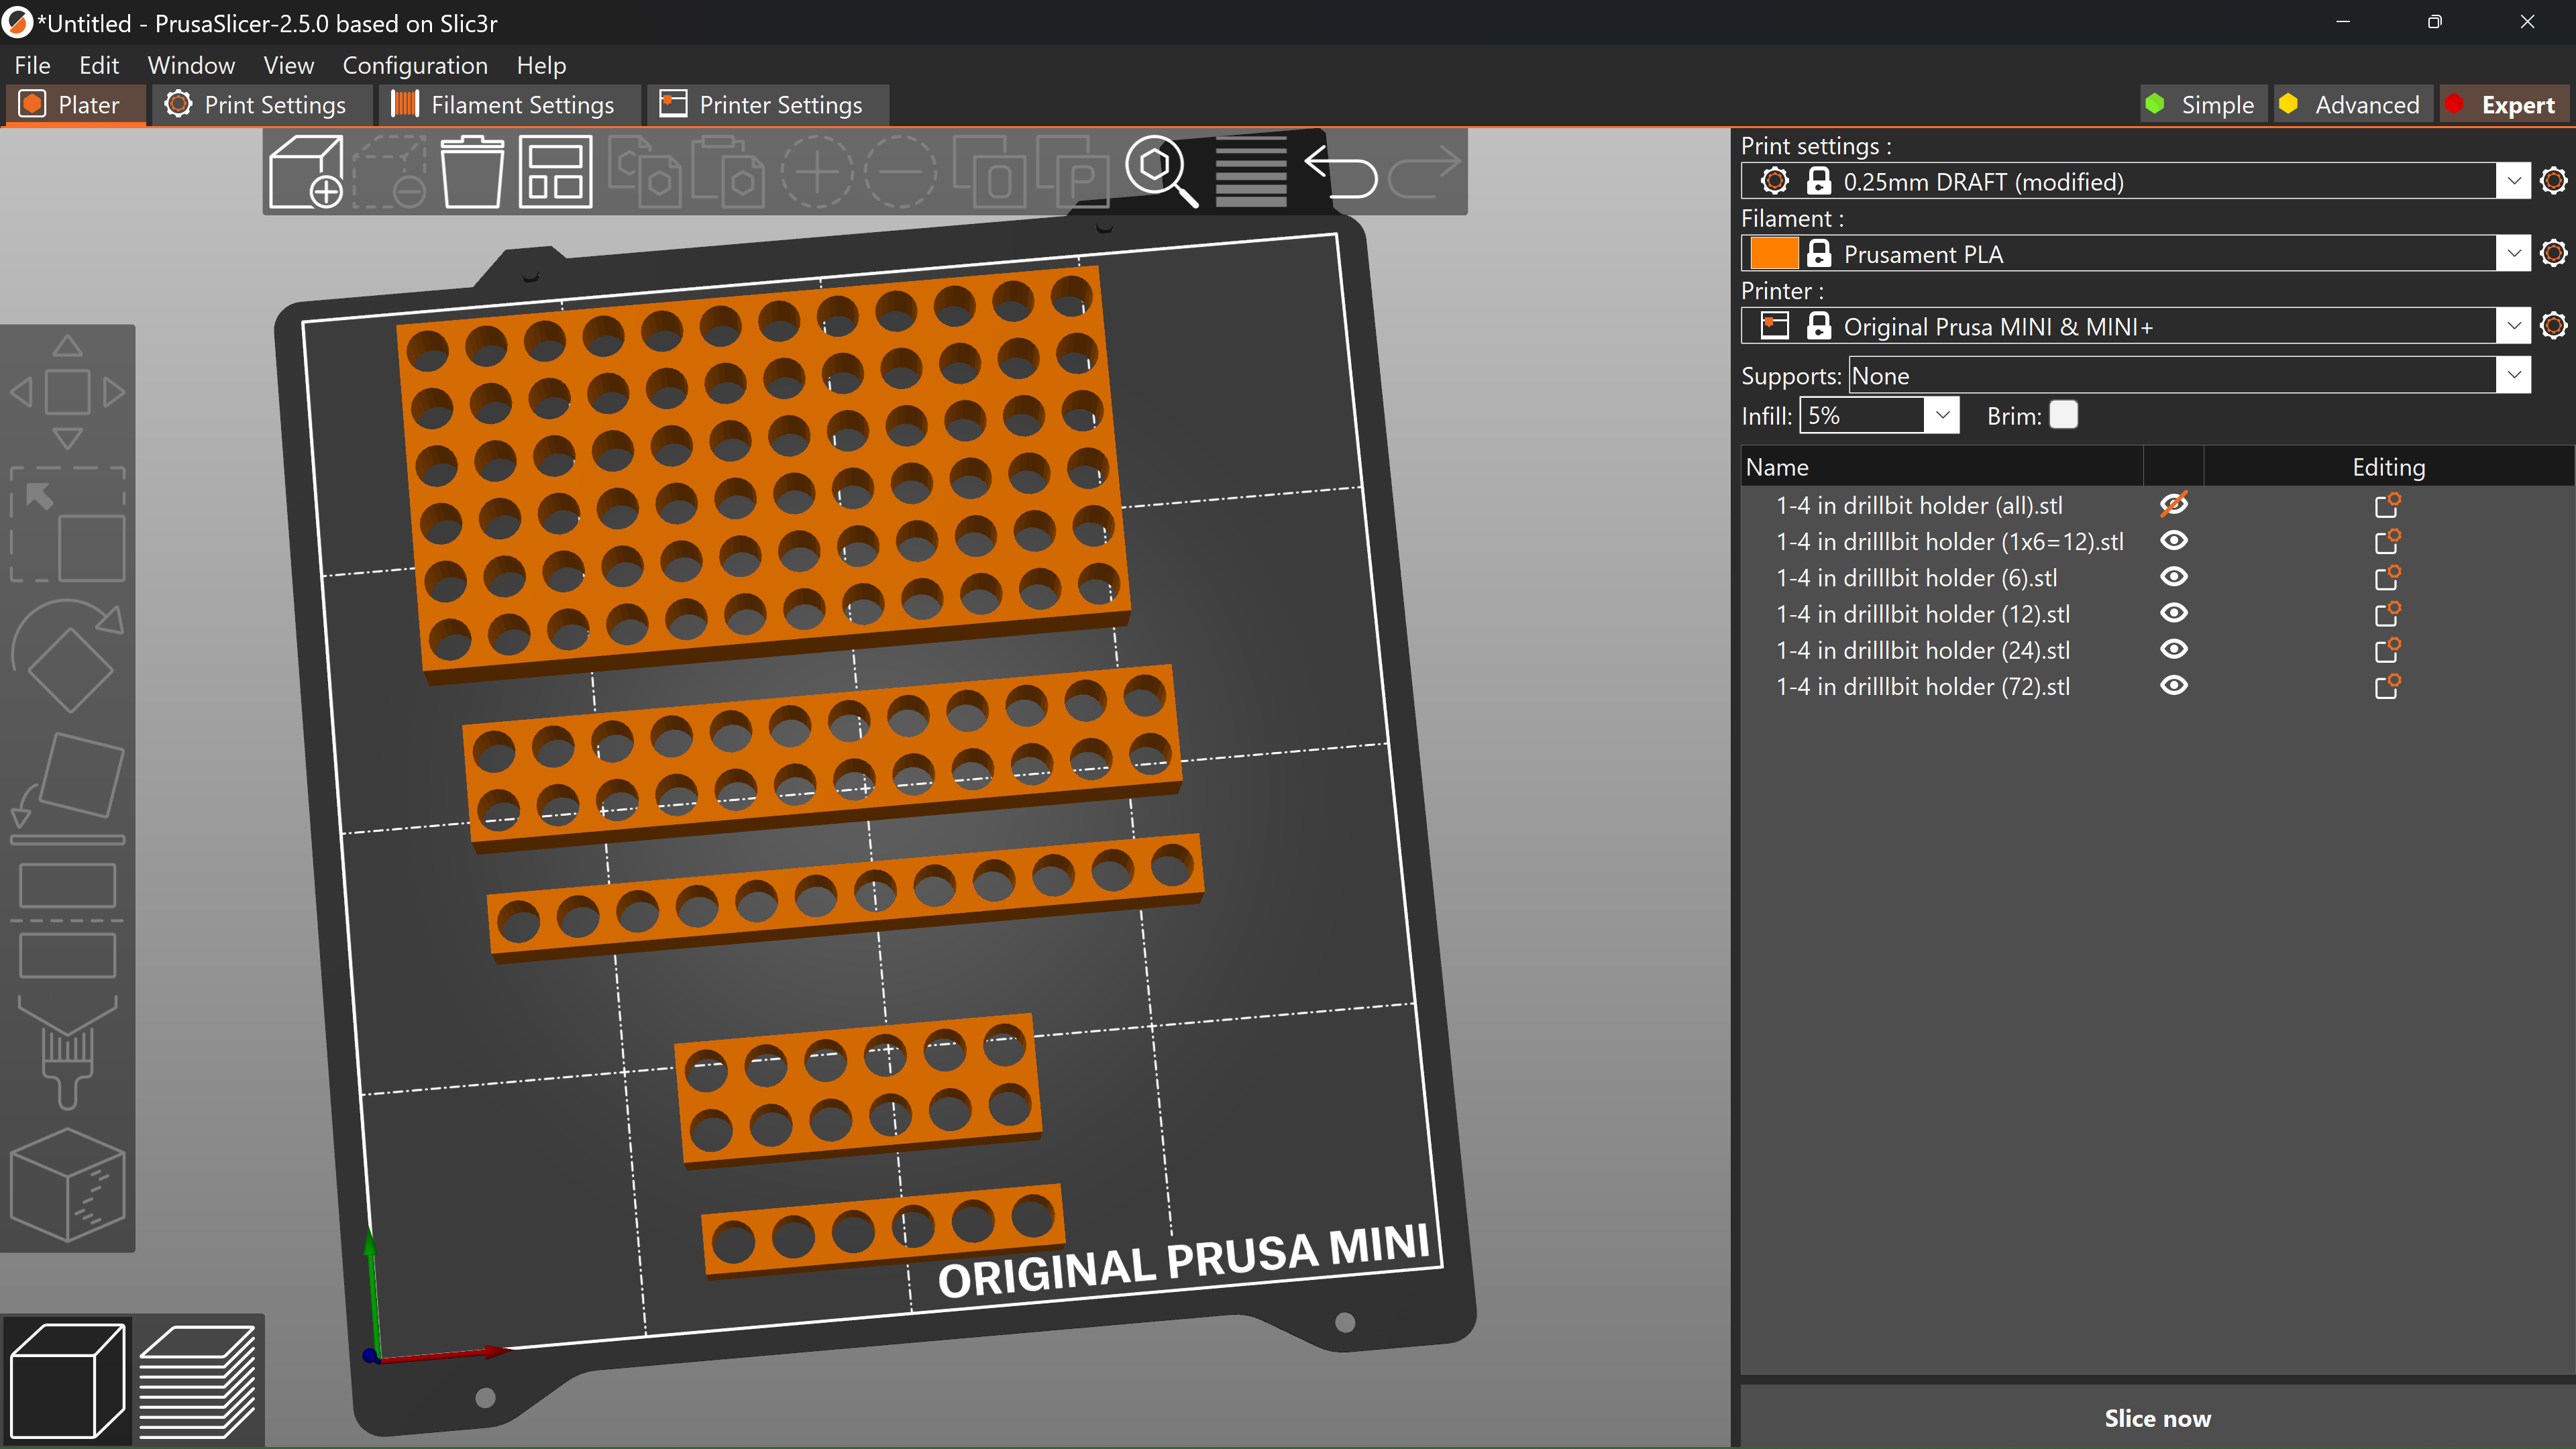Open filament settings gear beside Prusament PLA
The height and width of the screenshot is (1449, 2576).
tap(2553, 253)
